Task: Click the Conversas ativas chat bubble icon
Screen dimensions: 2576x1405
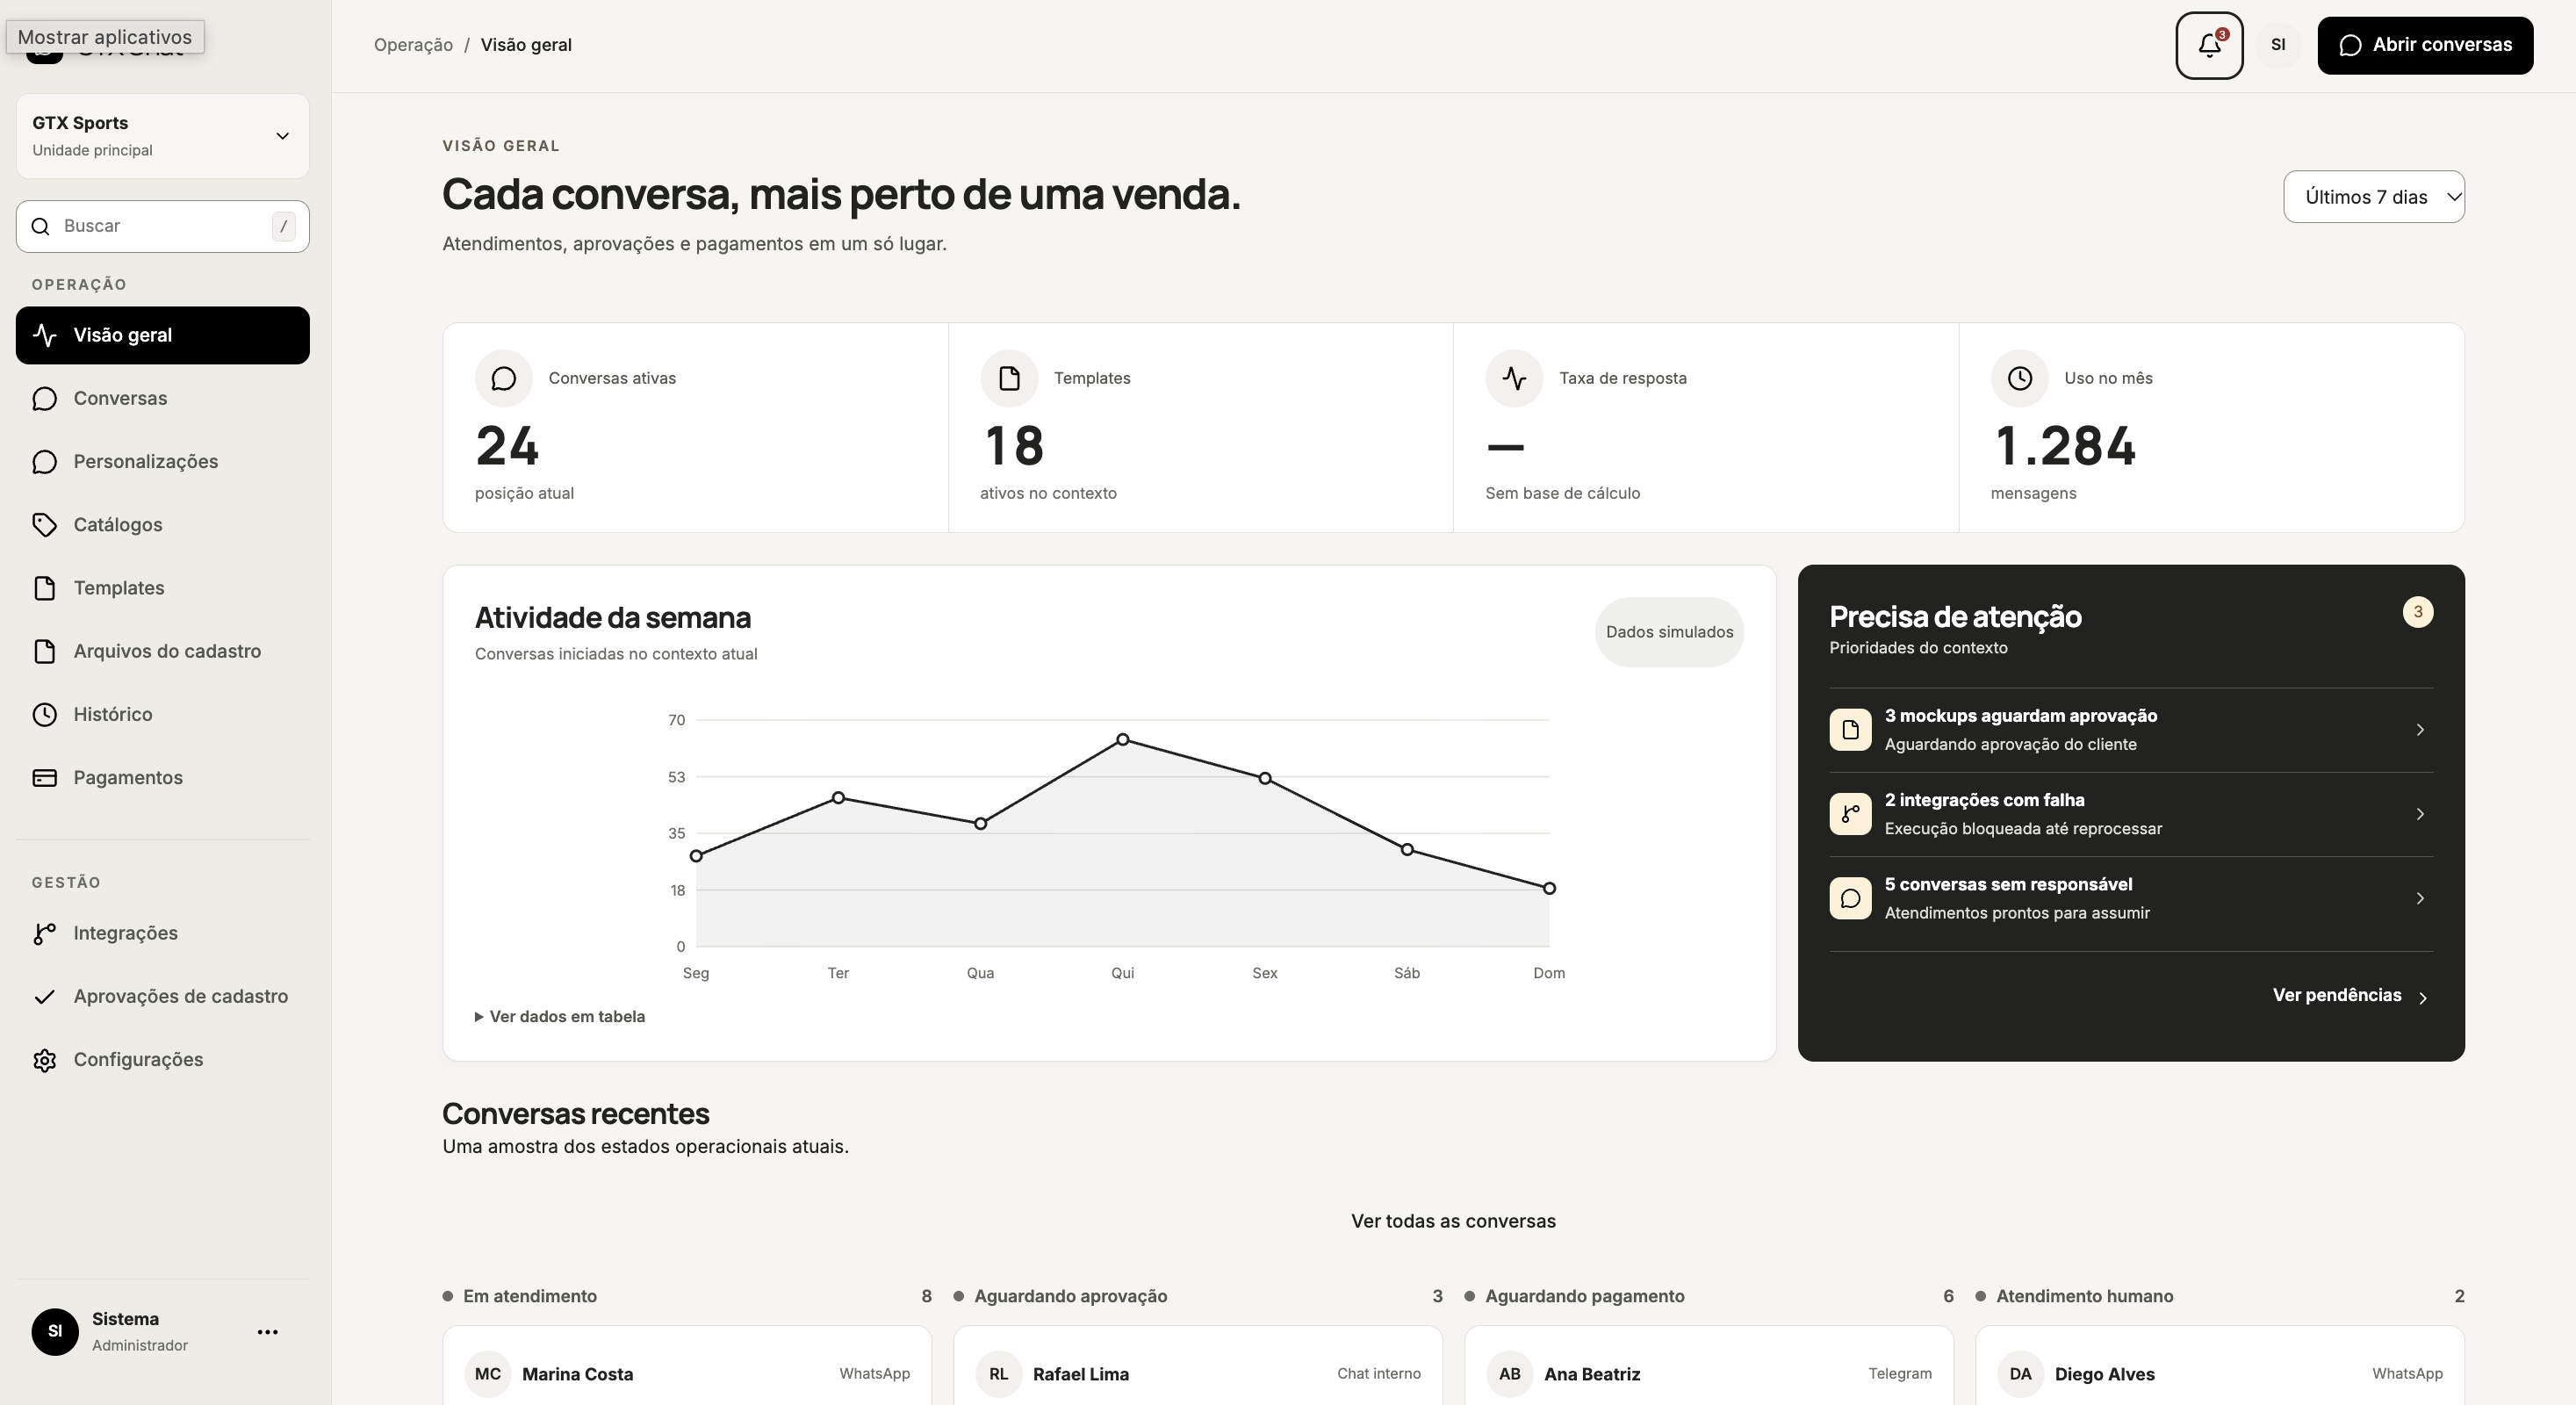Action: click(504, 378)
